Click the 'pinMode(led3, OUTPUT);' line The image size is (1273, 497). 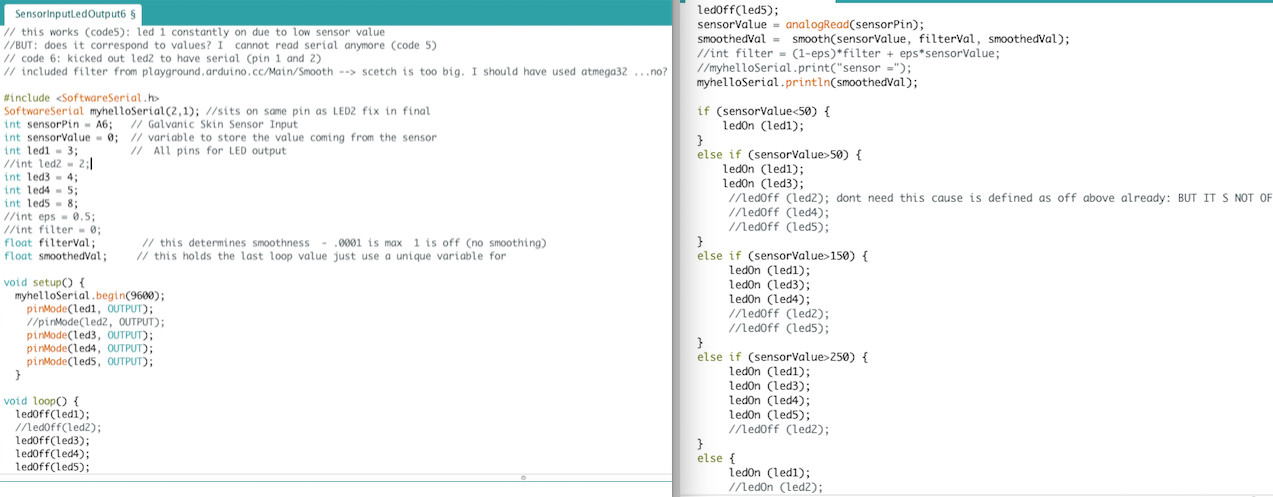click(90, 335)
